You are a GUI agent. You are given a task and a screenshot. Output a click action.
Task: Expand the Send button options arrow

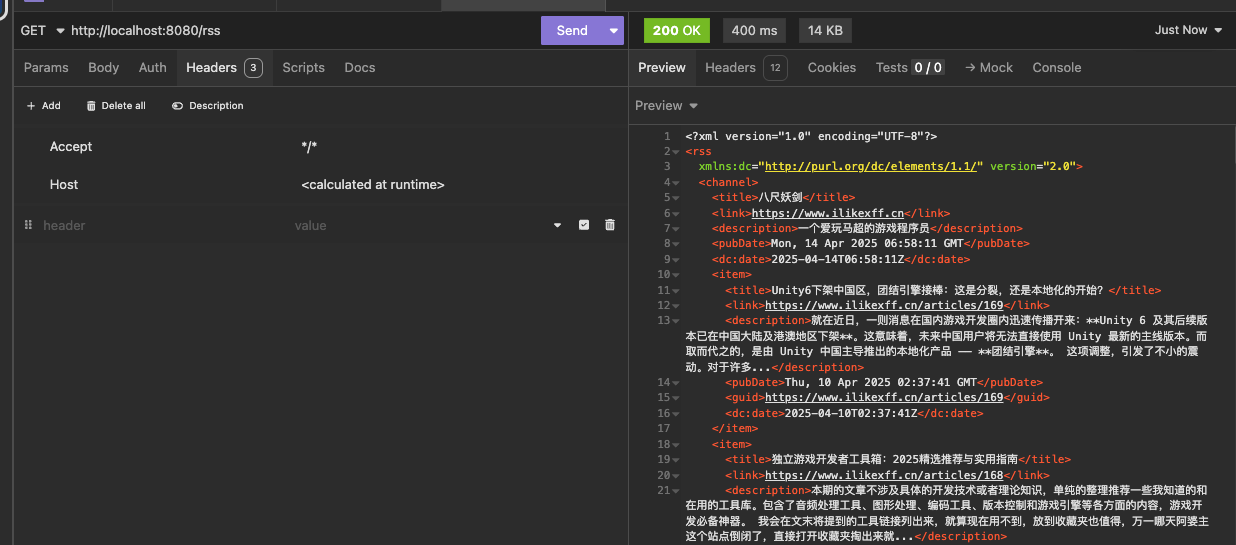613,30
